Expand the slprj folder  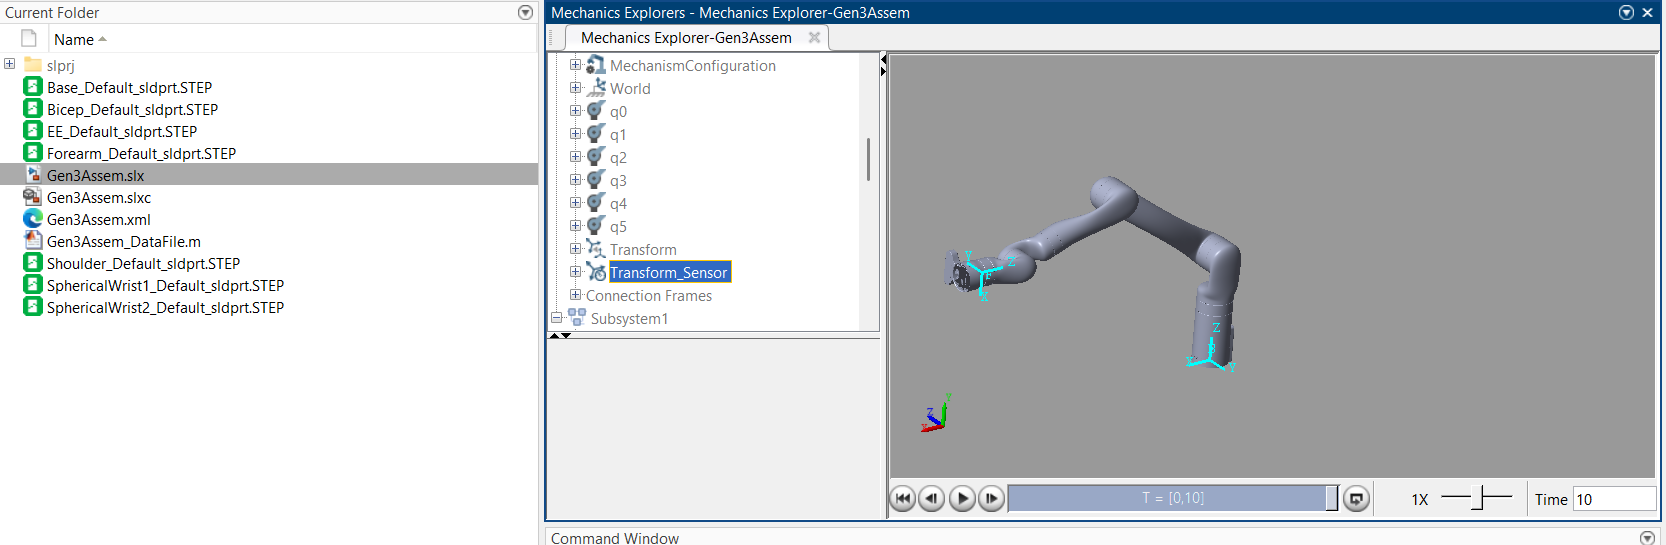tap(10, 64)
